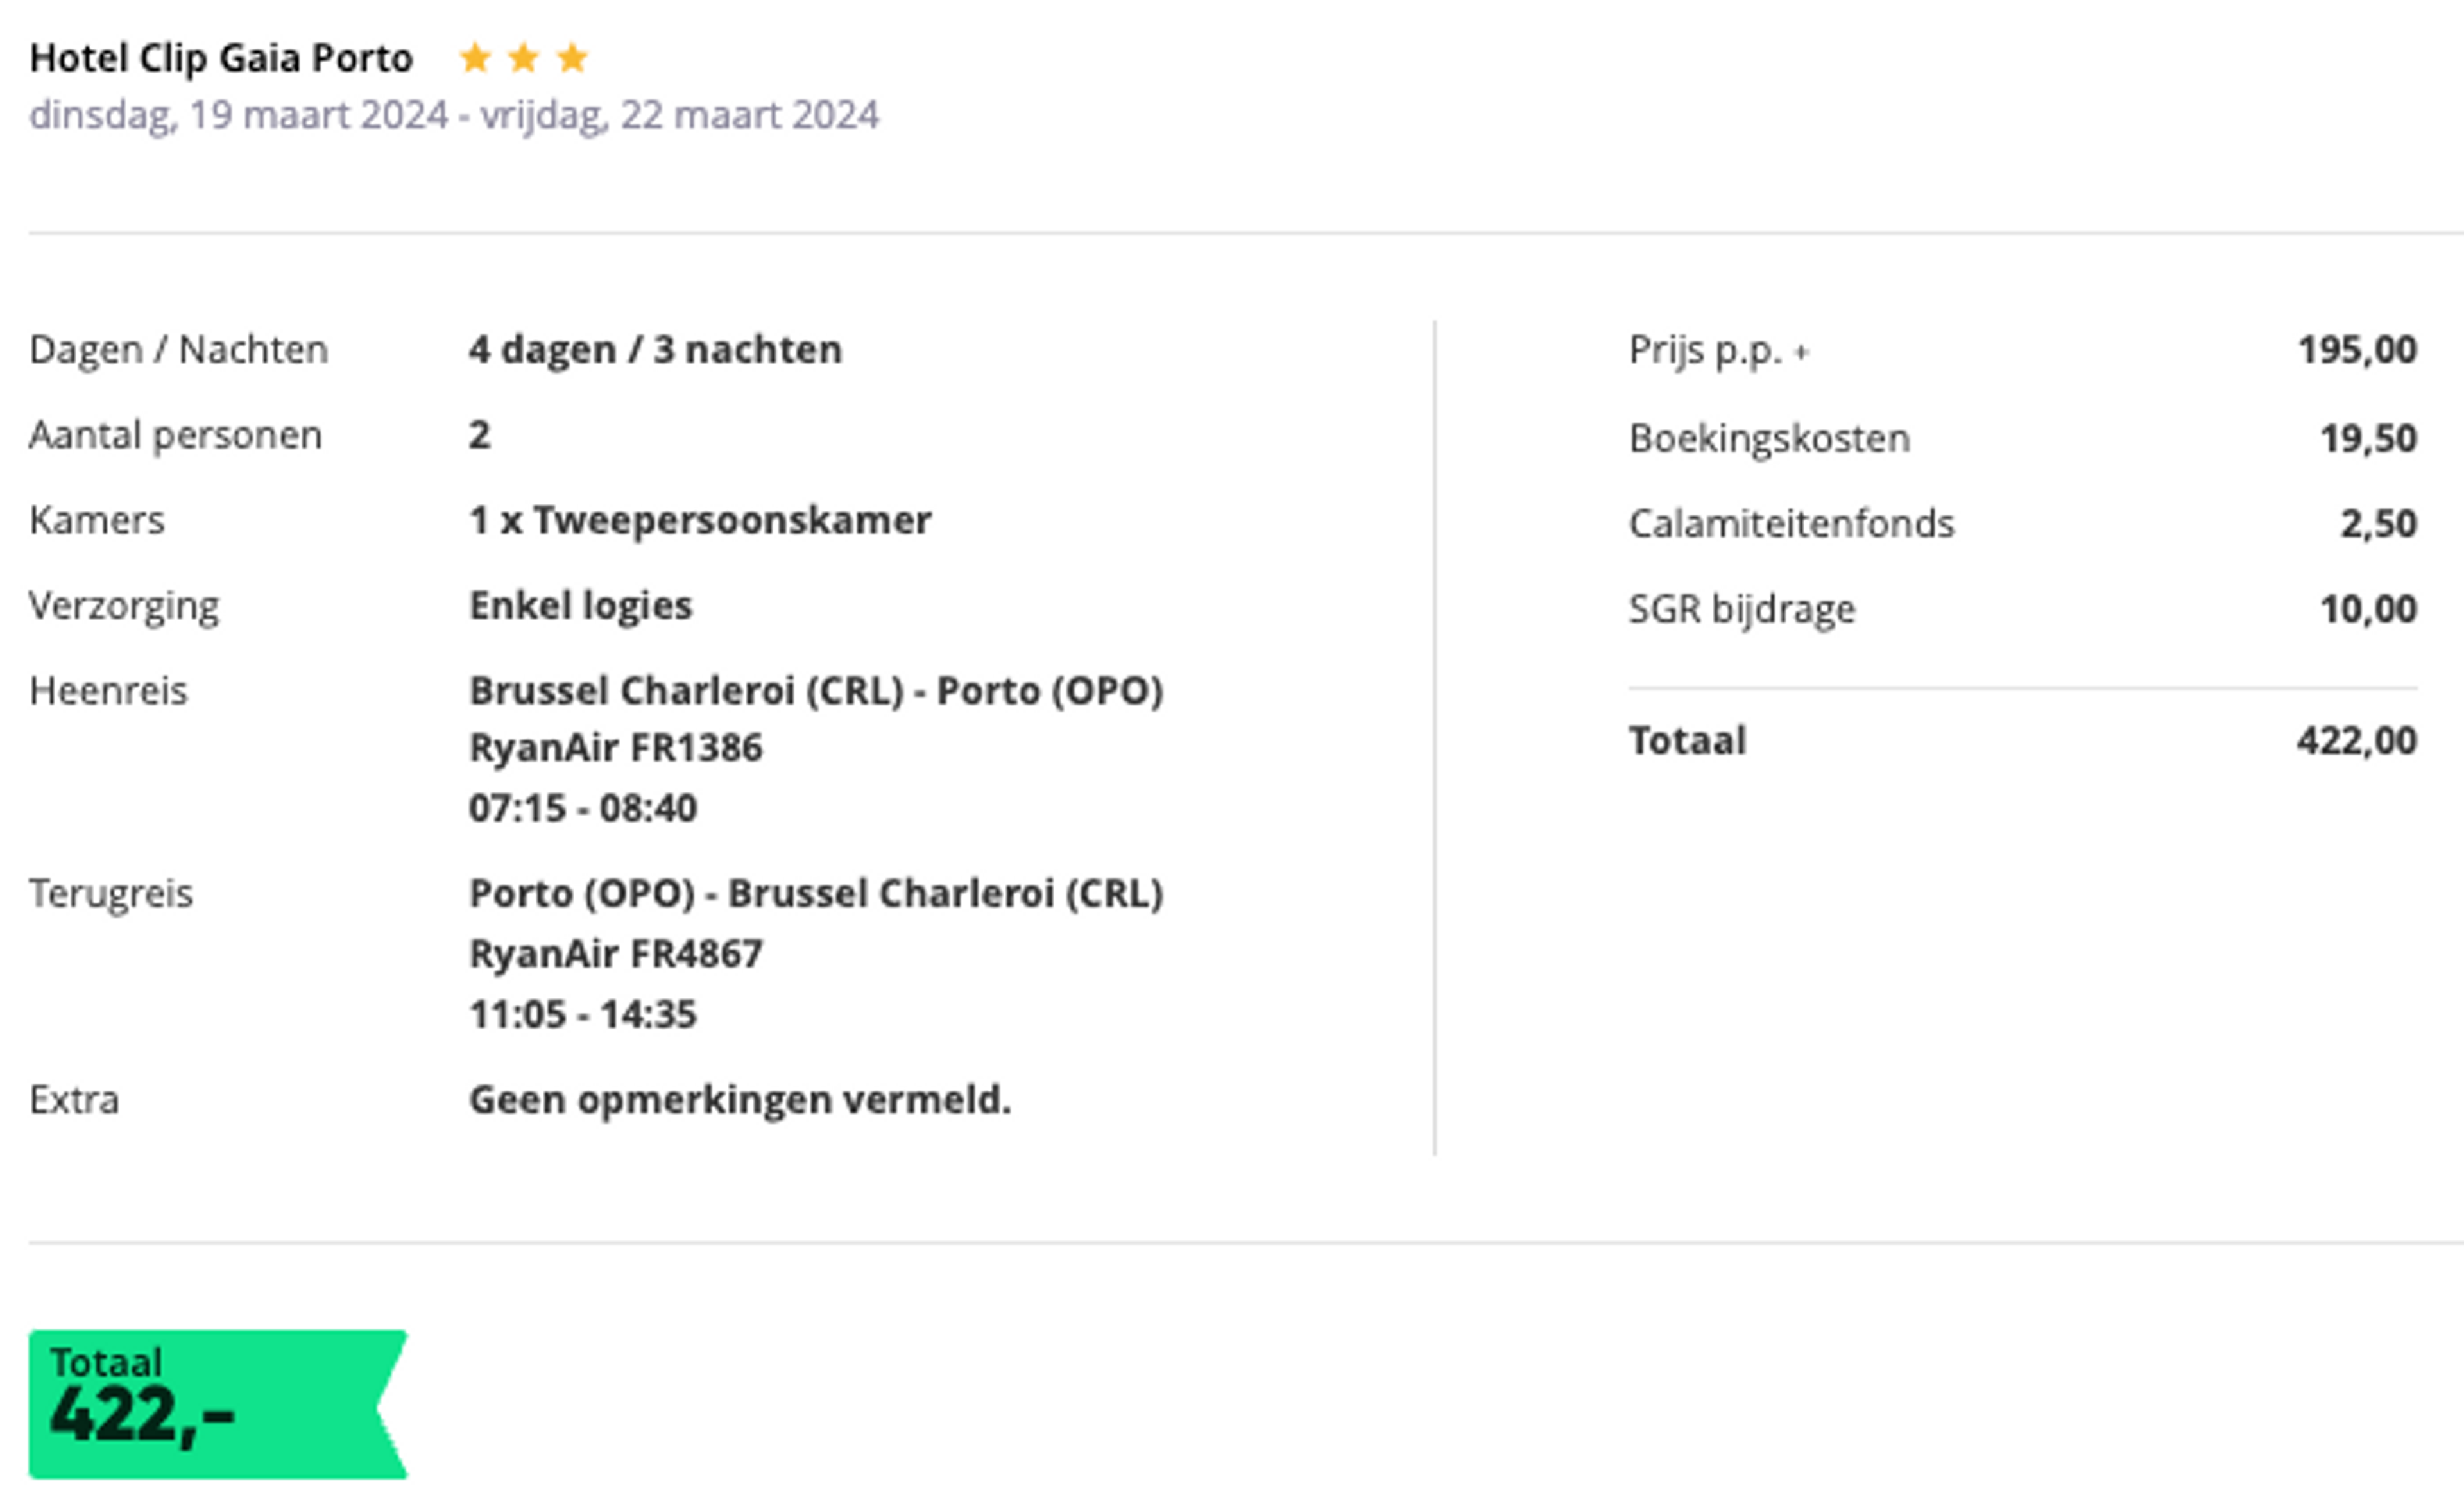
Task: Click the Geen opmerkingen vermeld text
Action: click(x=740, y=1100)
